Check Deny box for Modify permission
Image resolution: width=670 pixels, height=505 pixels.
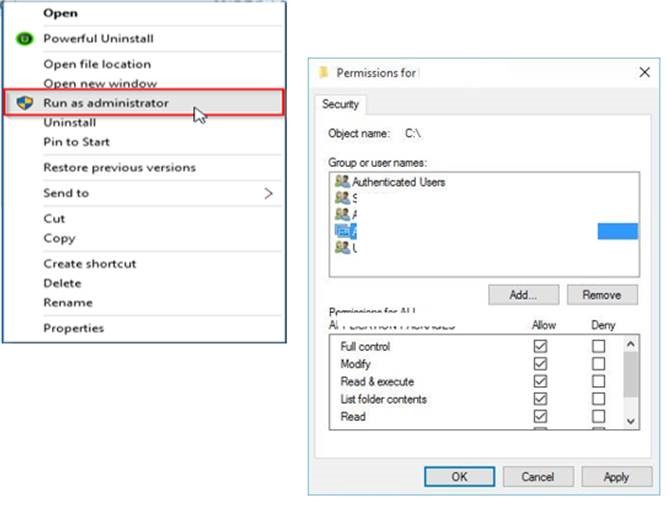point(598,364)
